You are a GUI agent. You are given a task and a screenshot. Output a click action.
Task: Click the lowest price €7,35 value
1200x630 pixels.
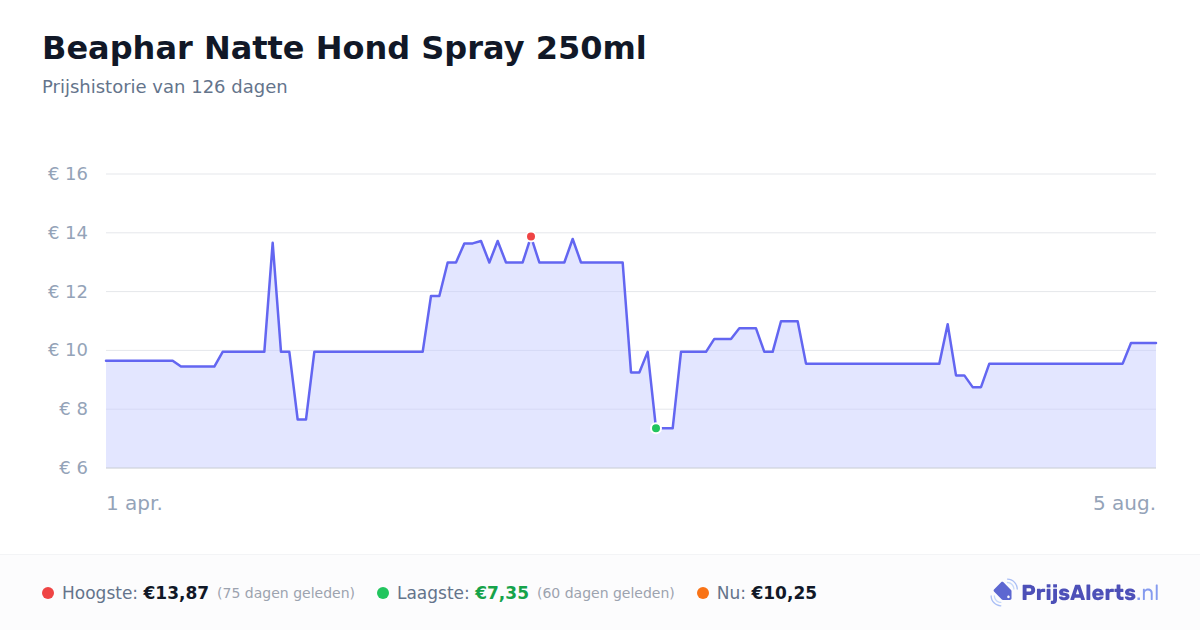pos(502,593)
